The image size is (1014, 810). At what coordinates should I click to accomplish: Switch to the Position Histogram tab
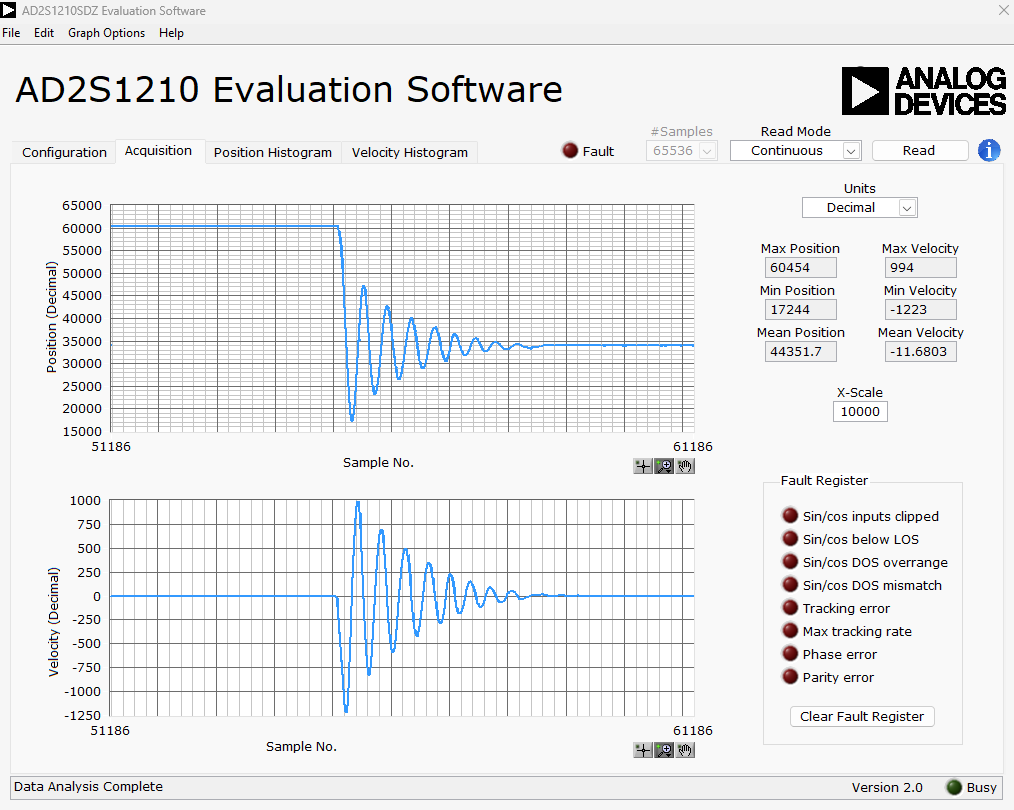click(x=272, y=152)
